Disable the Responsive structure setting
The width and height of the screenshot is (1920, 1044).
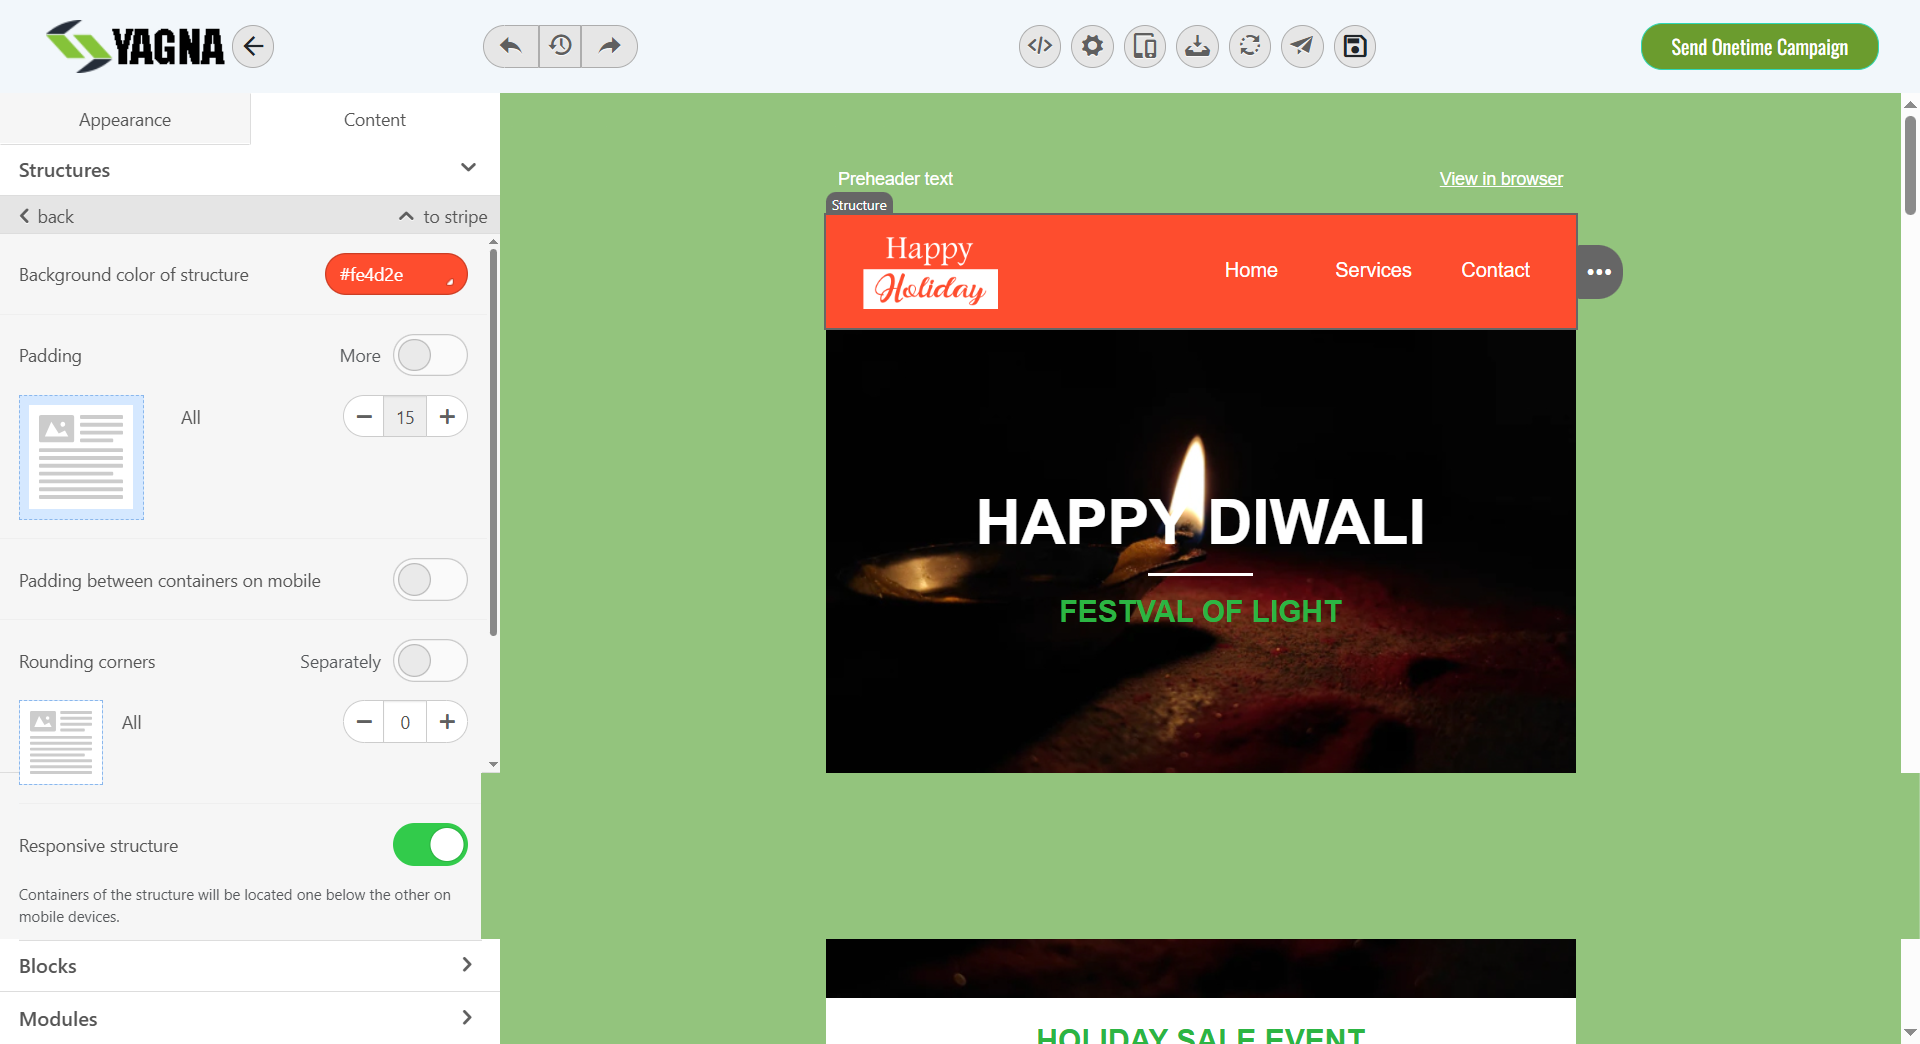(430, 845)
